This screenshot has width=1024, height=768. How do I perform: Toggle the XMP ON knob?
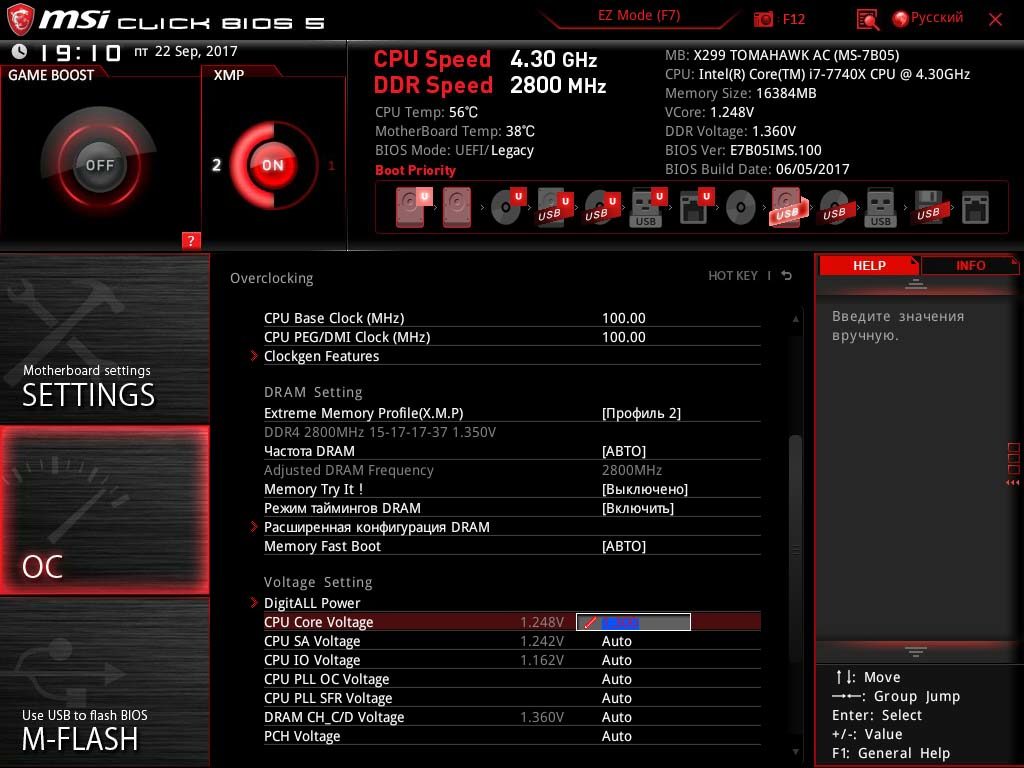[x=273, y=165]
